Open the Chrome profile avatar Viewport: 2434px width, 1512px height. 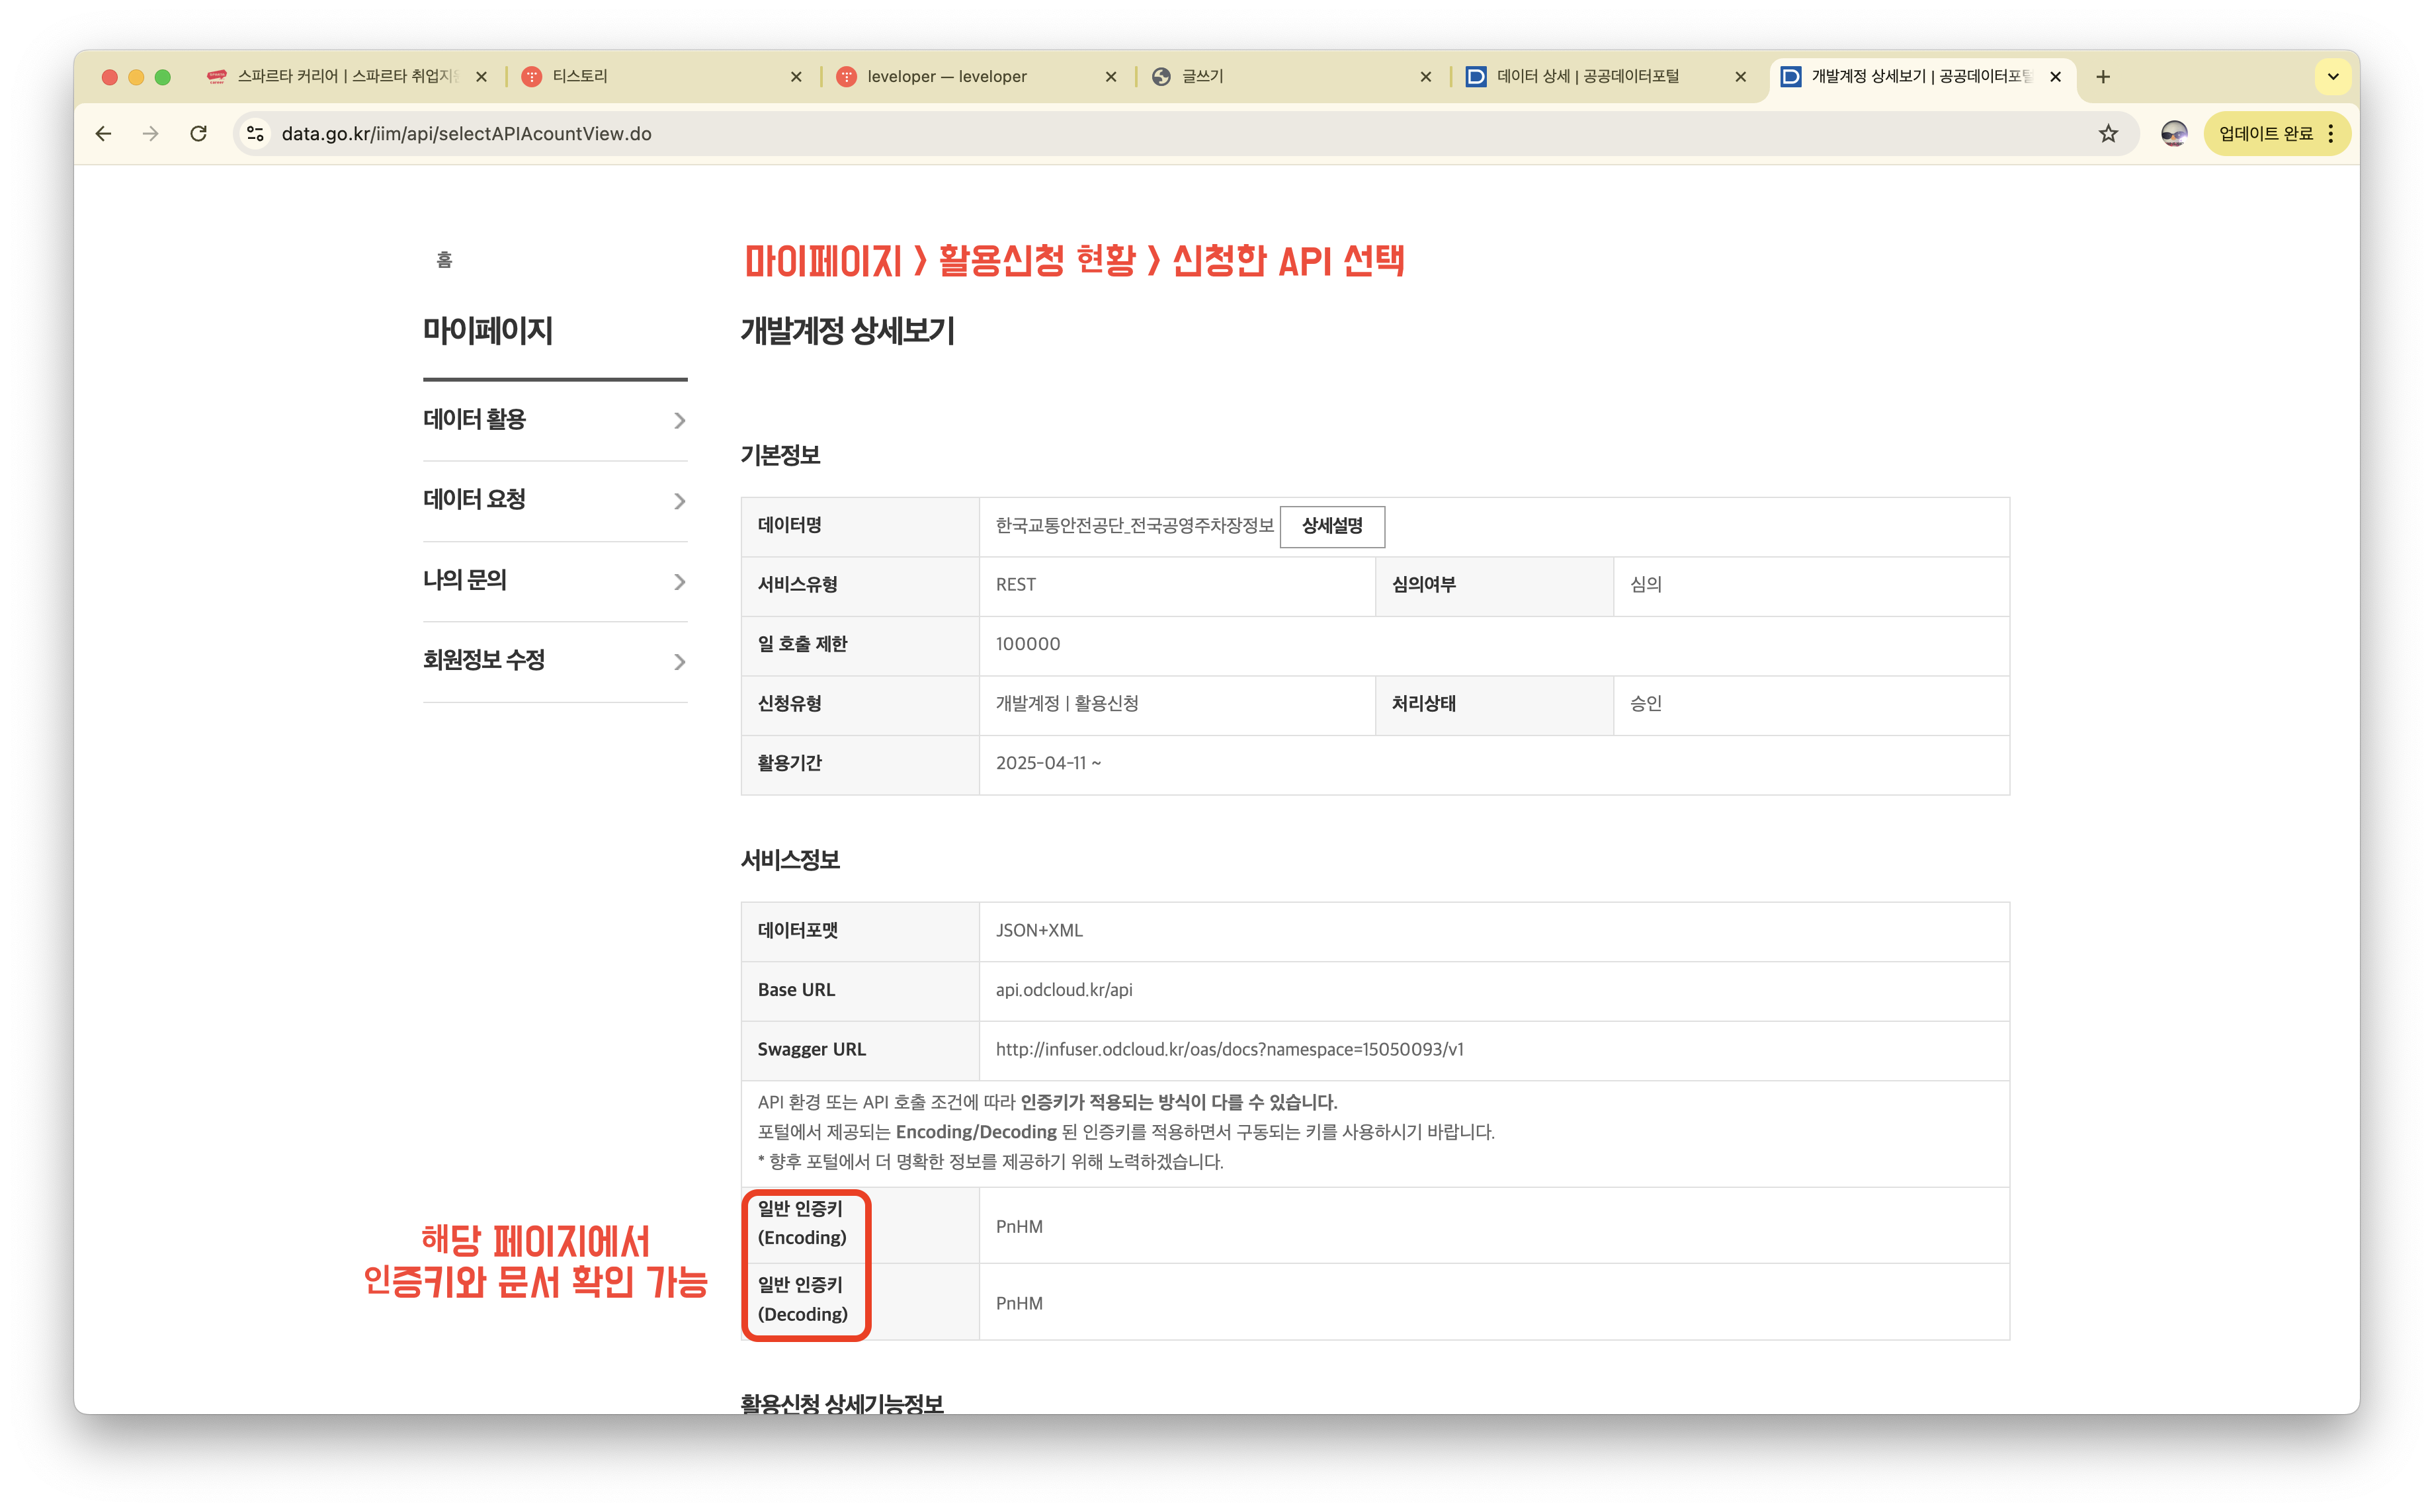point(2173,134)
